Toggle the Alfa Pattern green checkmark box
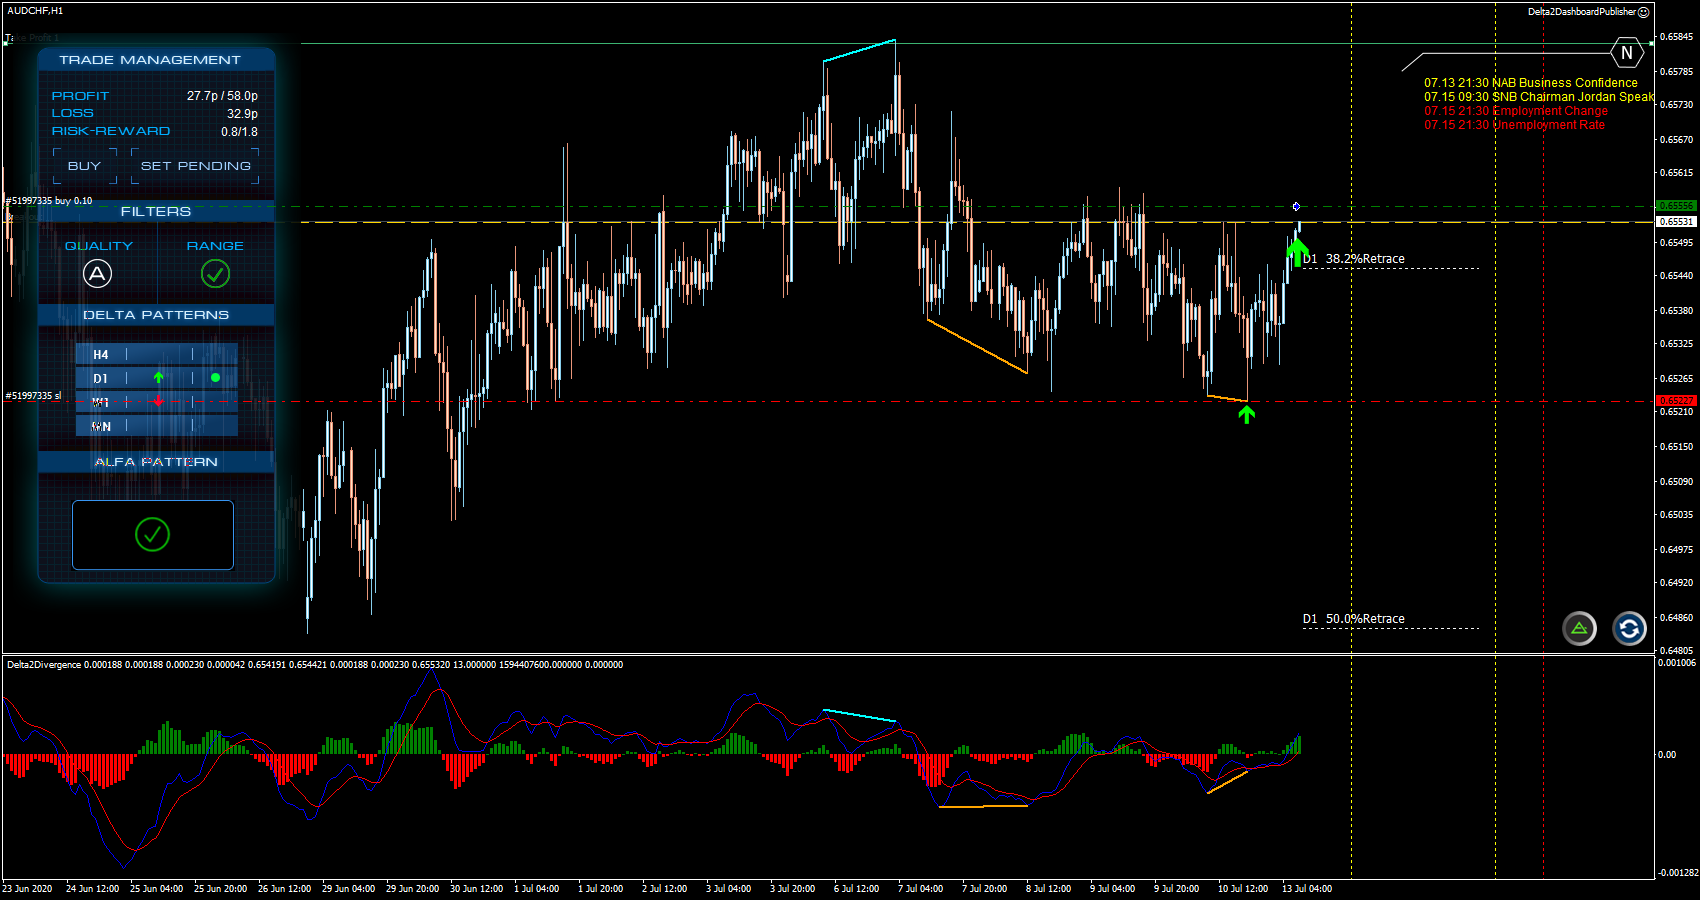Image resolution: width=1700 pixels, height=900 pixels. pos(152,535)
